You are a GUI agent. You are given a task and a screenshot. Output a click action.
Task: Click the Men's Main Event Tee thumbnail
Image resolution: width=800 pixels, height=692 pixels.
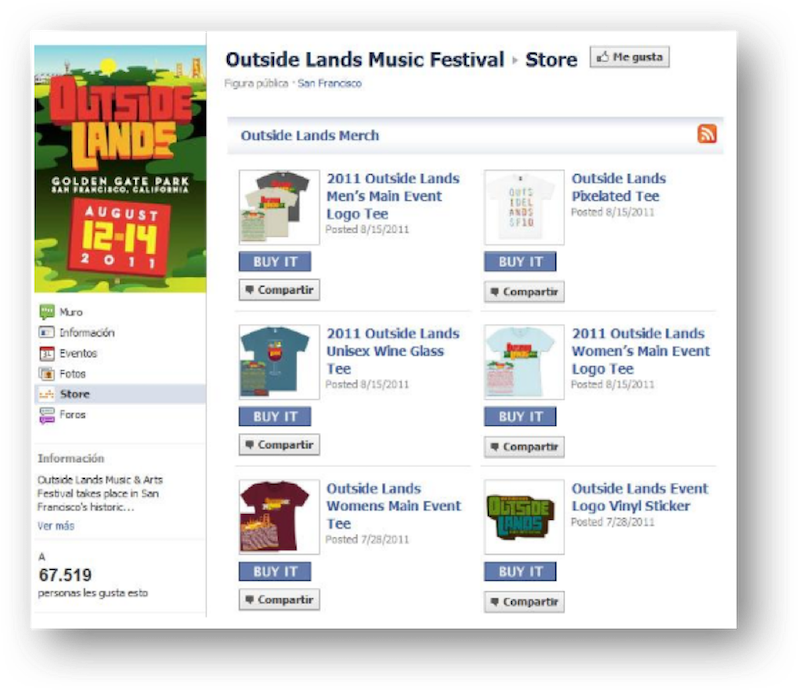tap(279, 207)
